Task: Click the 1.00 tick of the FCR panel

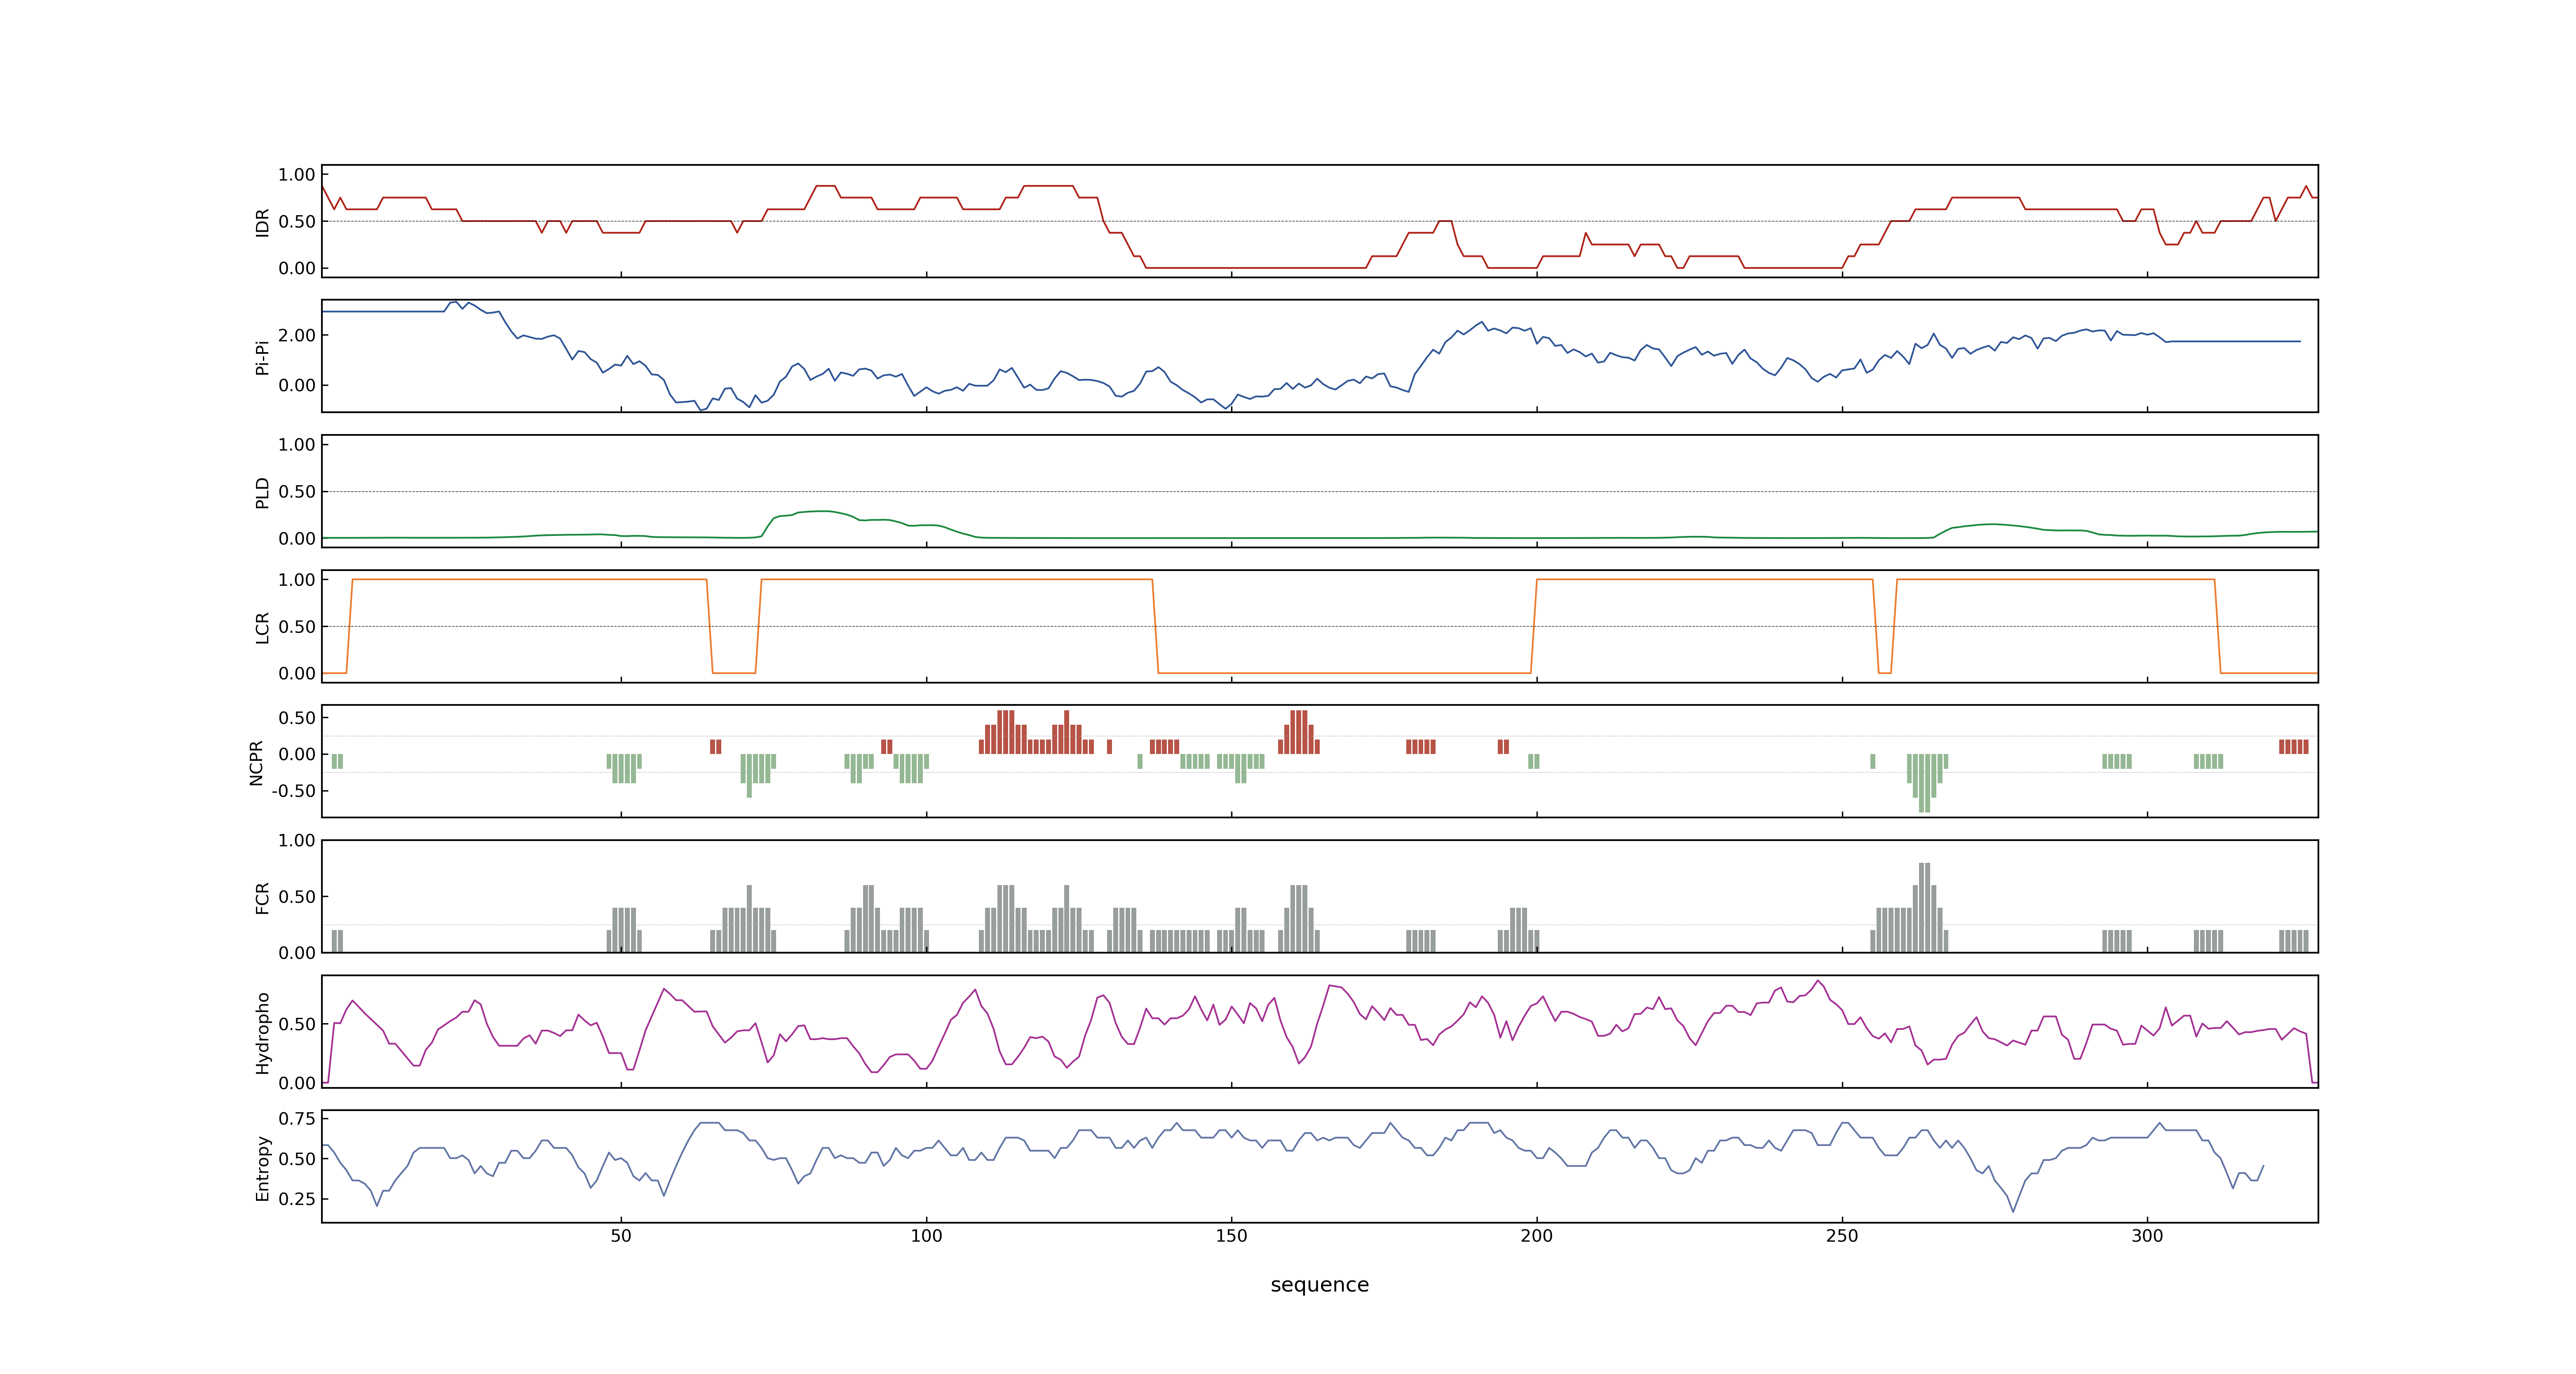Action: (x=297, y=841)
